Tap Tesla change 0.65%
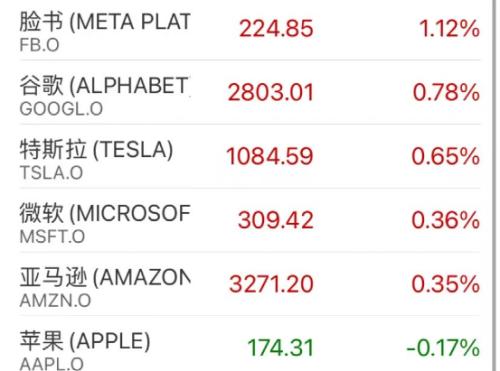500x371 pixels. click(x=446, y=156)
